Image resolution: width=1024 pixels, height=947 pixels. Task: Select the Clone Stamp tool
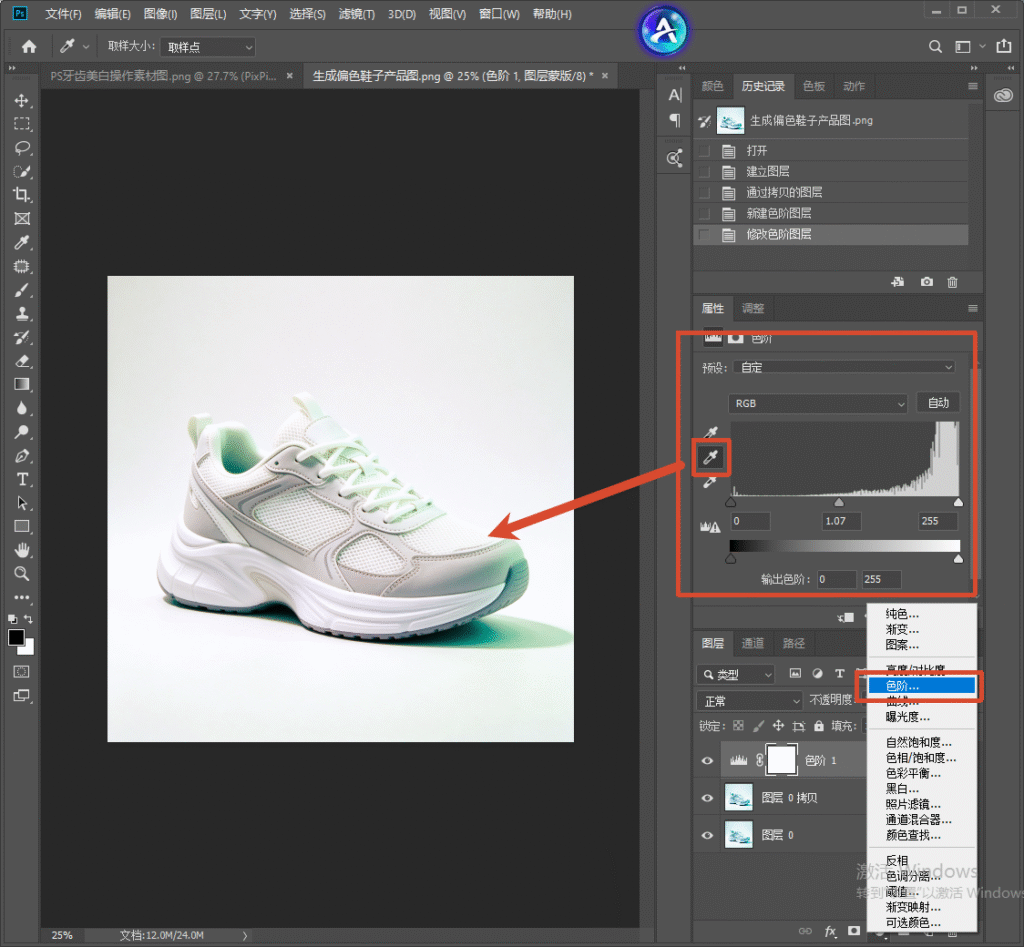tap(22, 313)
